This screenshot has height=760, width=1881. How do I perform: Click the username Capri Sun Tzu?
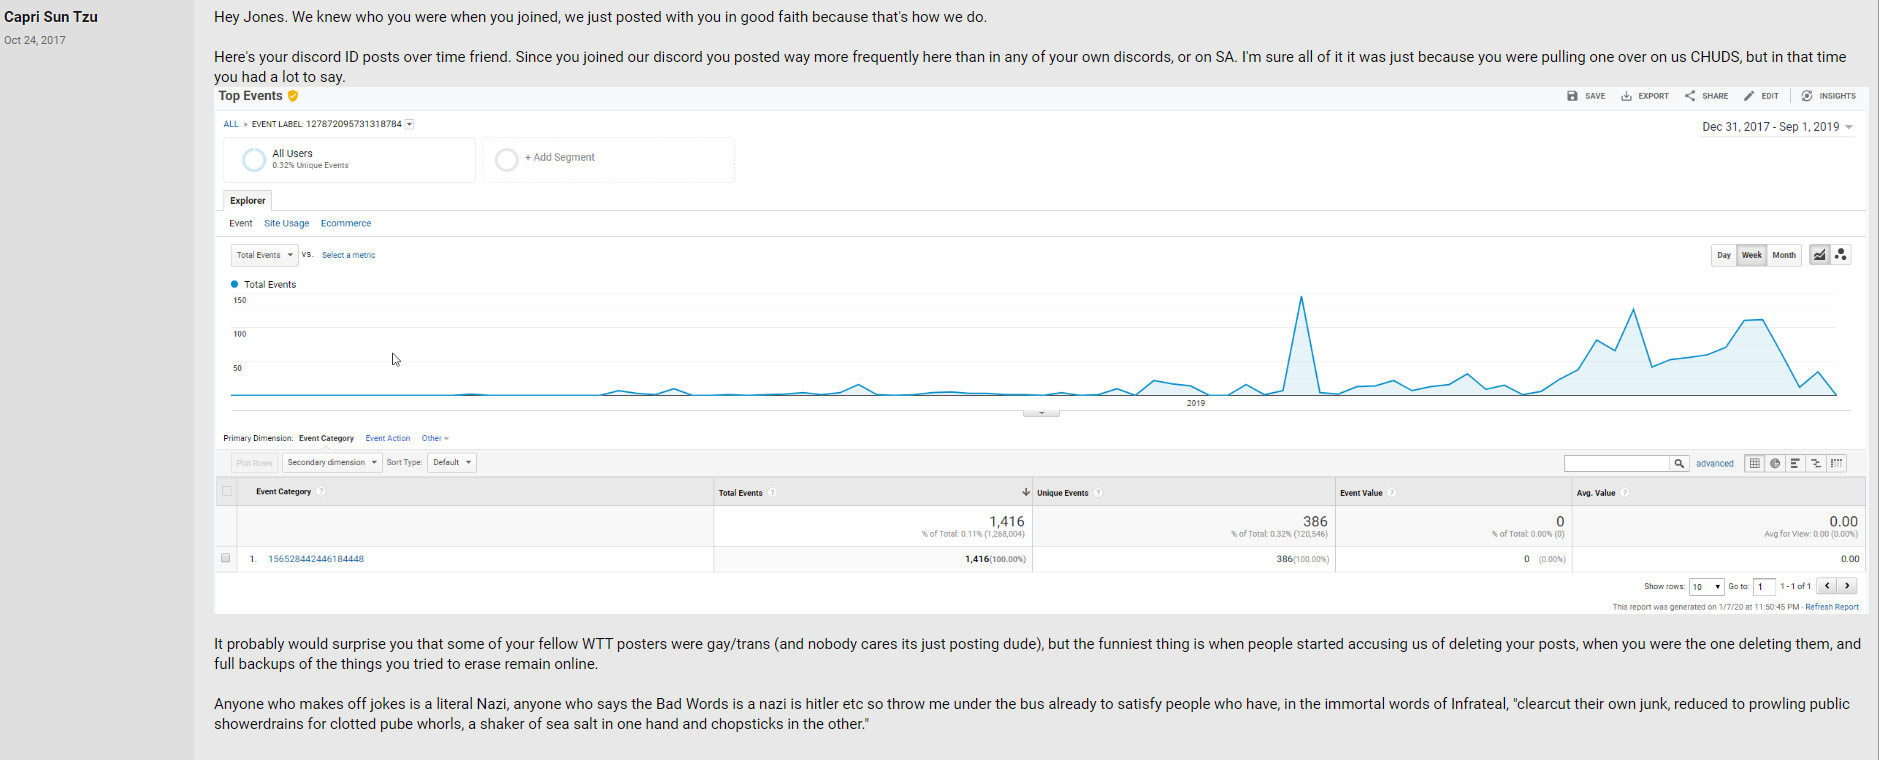click(51, 17)
